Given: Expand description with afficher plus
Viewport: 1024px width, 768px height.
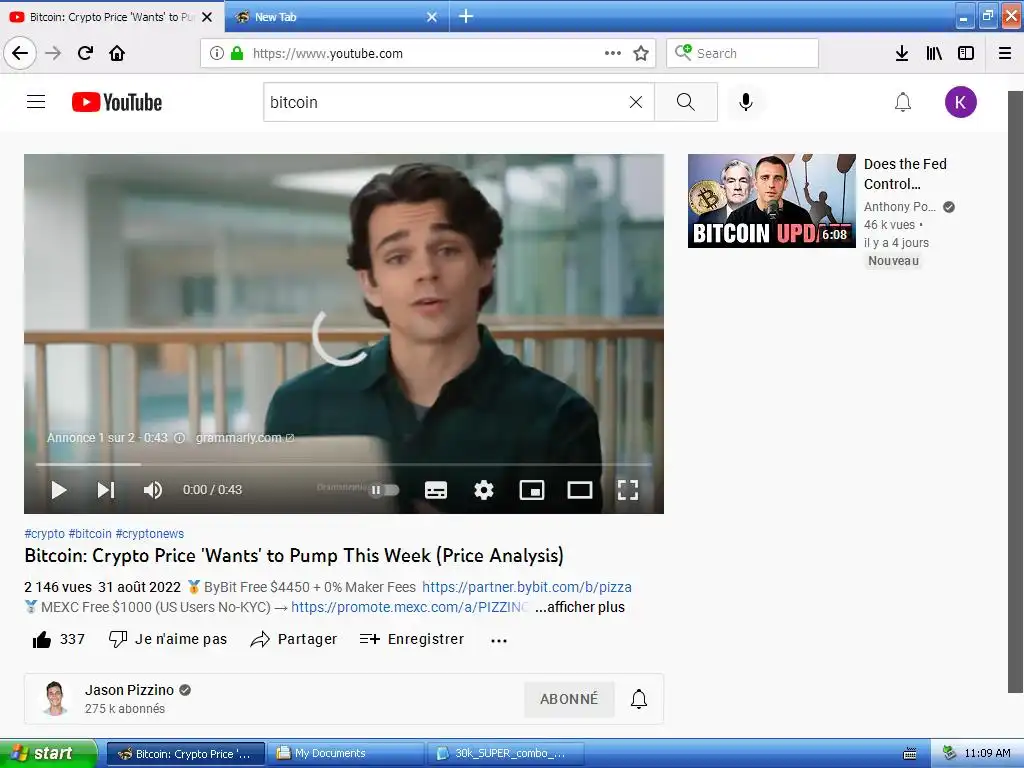Looking at the screenshot, I should tap(580, 607).
